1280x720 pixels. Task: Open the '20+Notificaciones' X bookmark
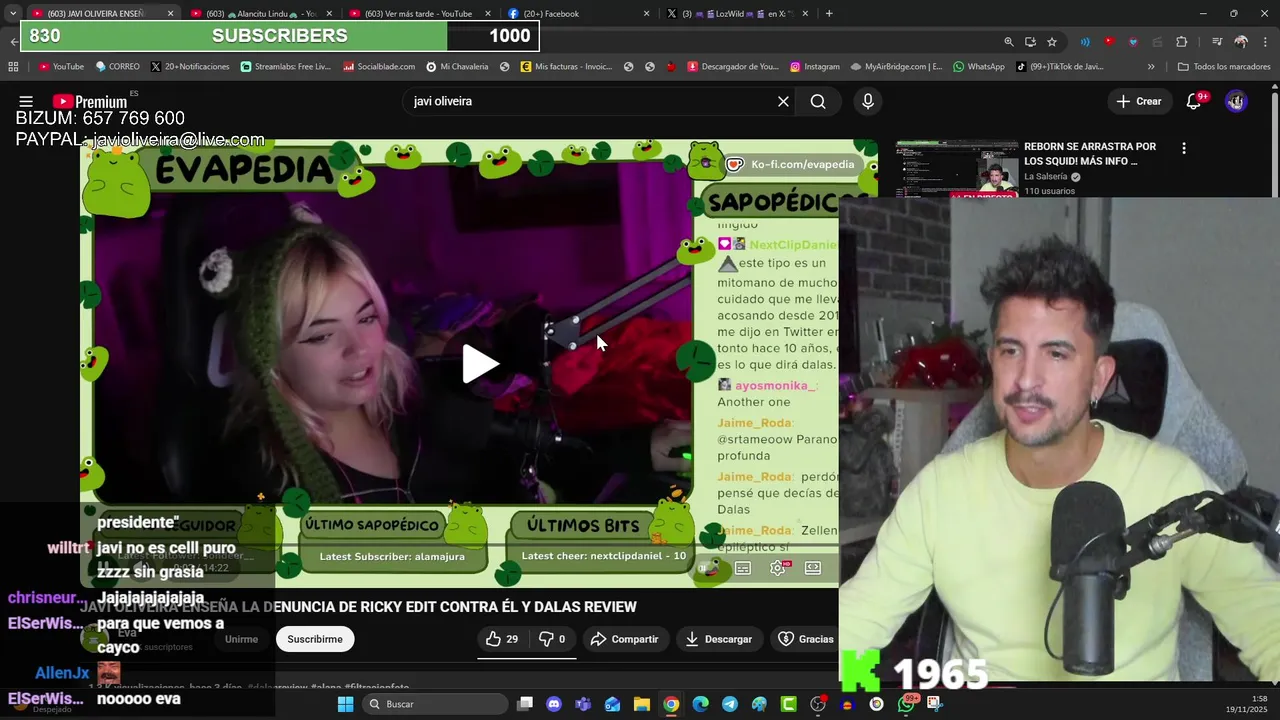(x=190, y=67)
